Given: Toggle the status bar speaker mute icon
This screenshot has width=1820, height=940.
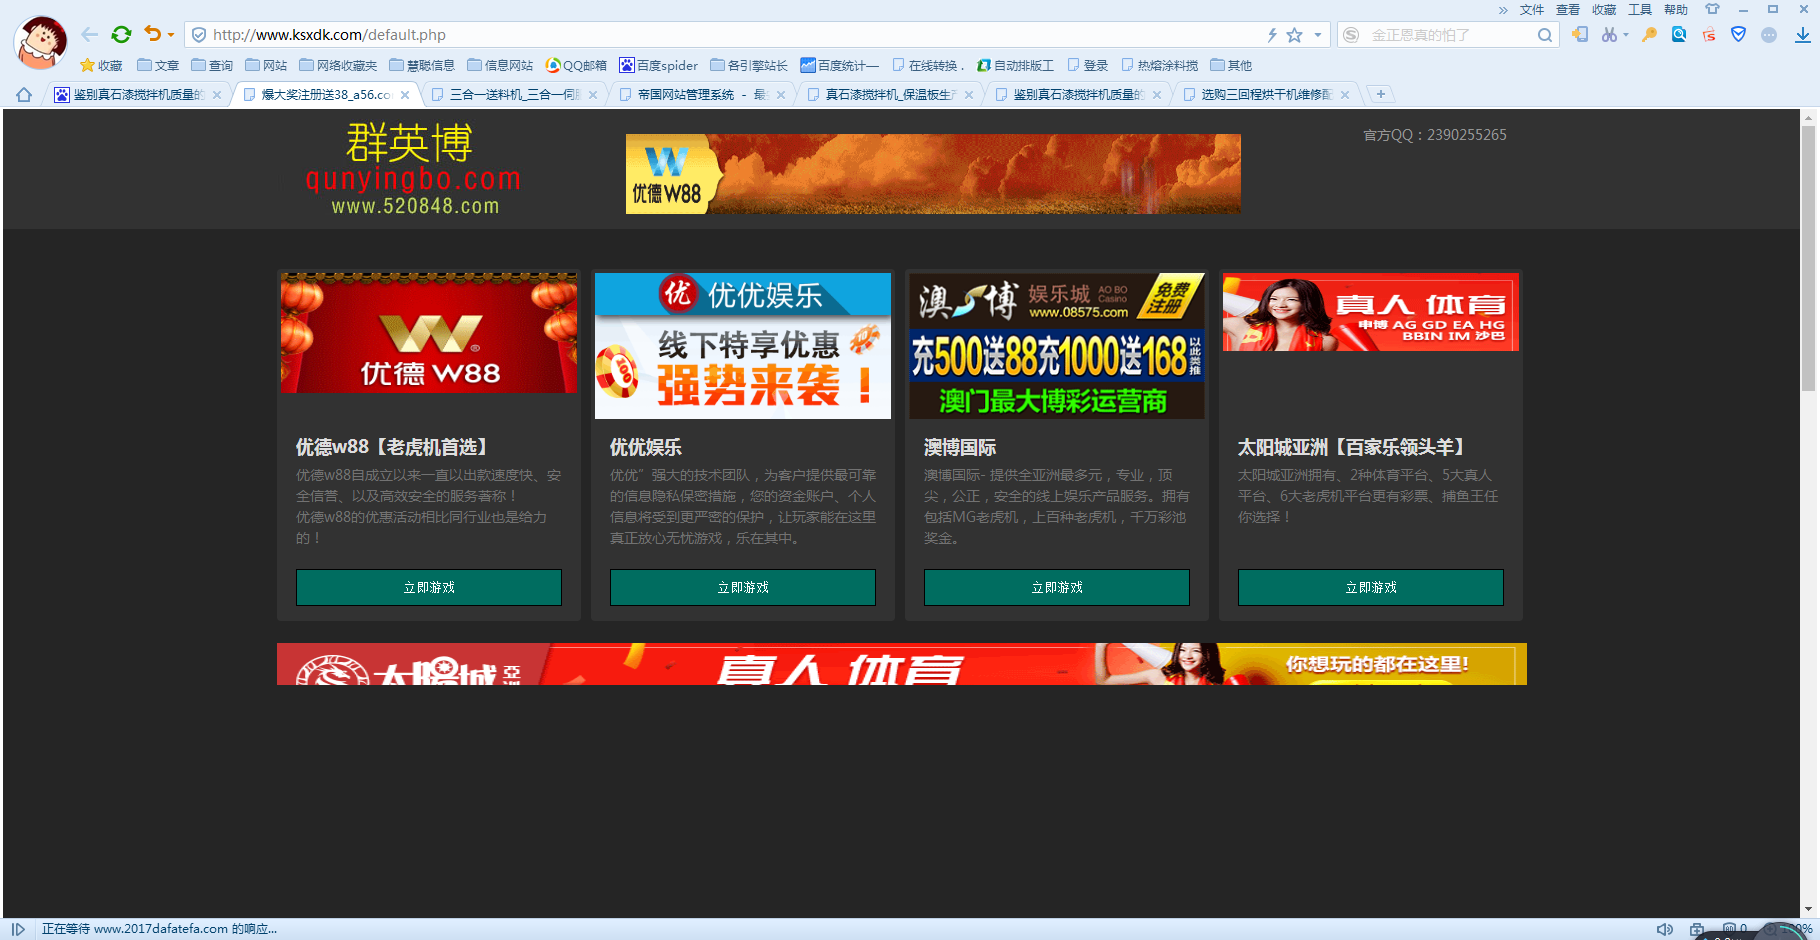Looking at the screenshot, I should (x=1664, y=929).
